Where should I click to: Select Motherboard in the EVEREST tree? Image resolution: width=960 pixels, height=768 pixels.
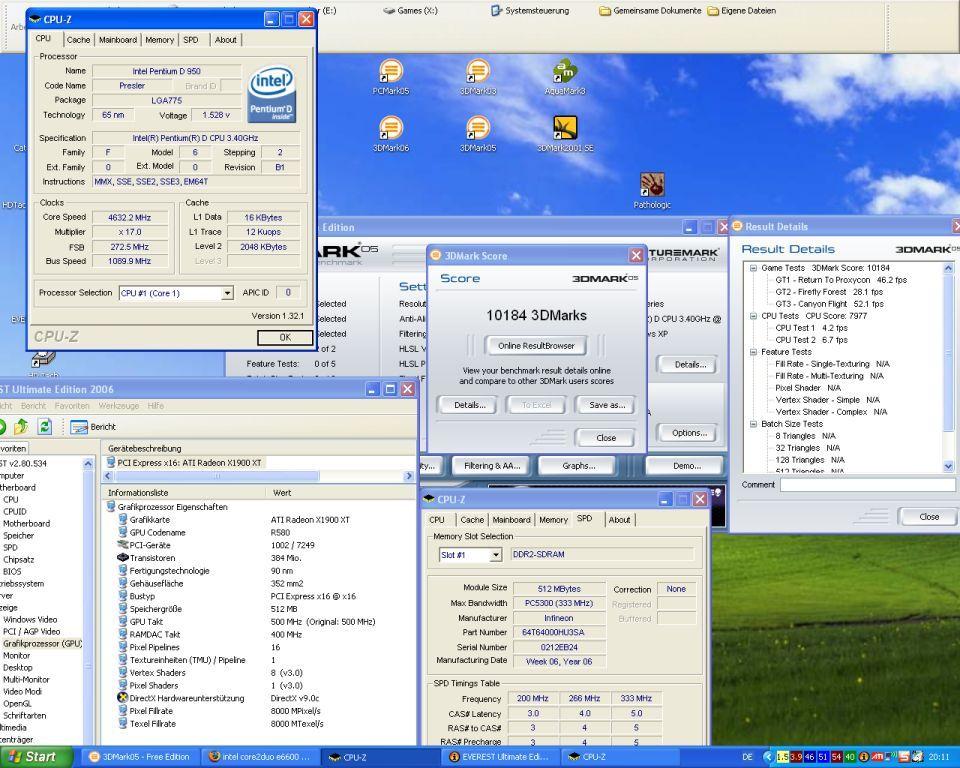tap(26, 524)
